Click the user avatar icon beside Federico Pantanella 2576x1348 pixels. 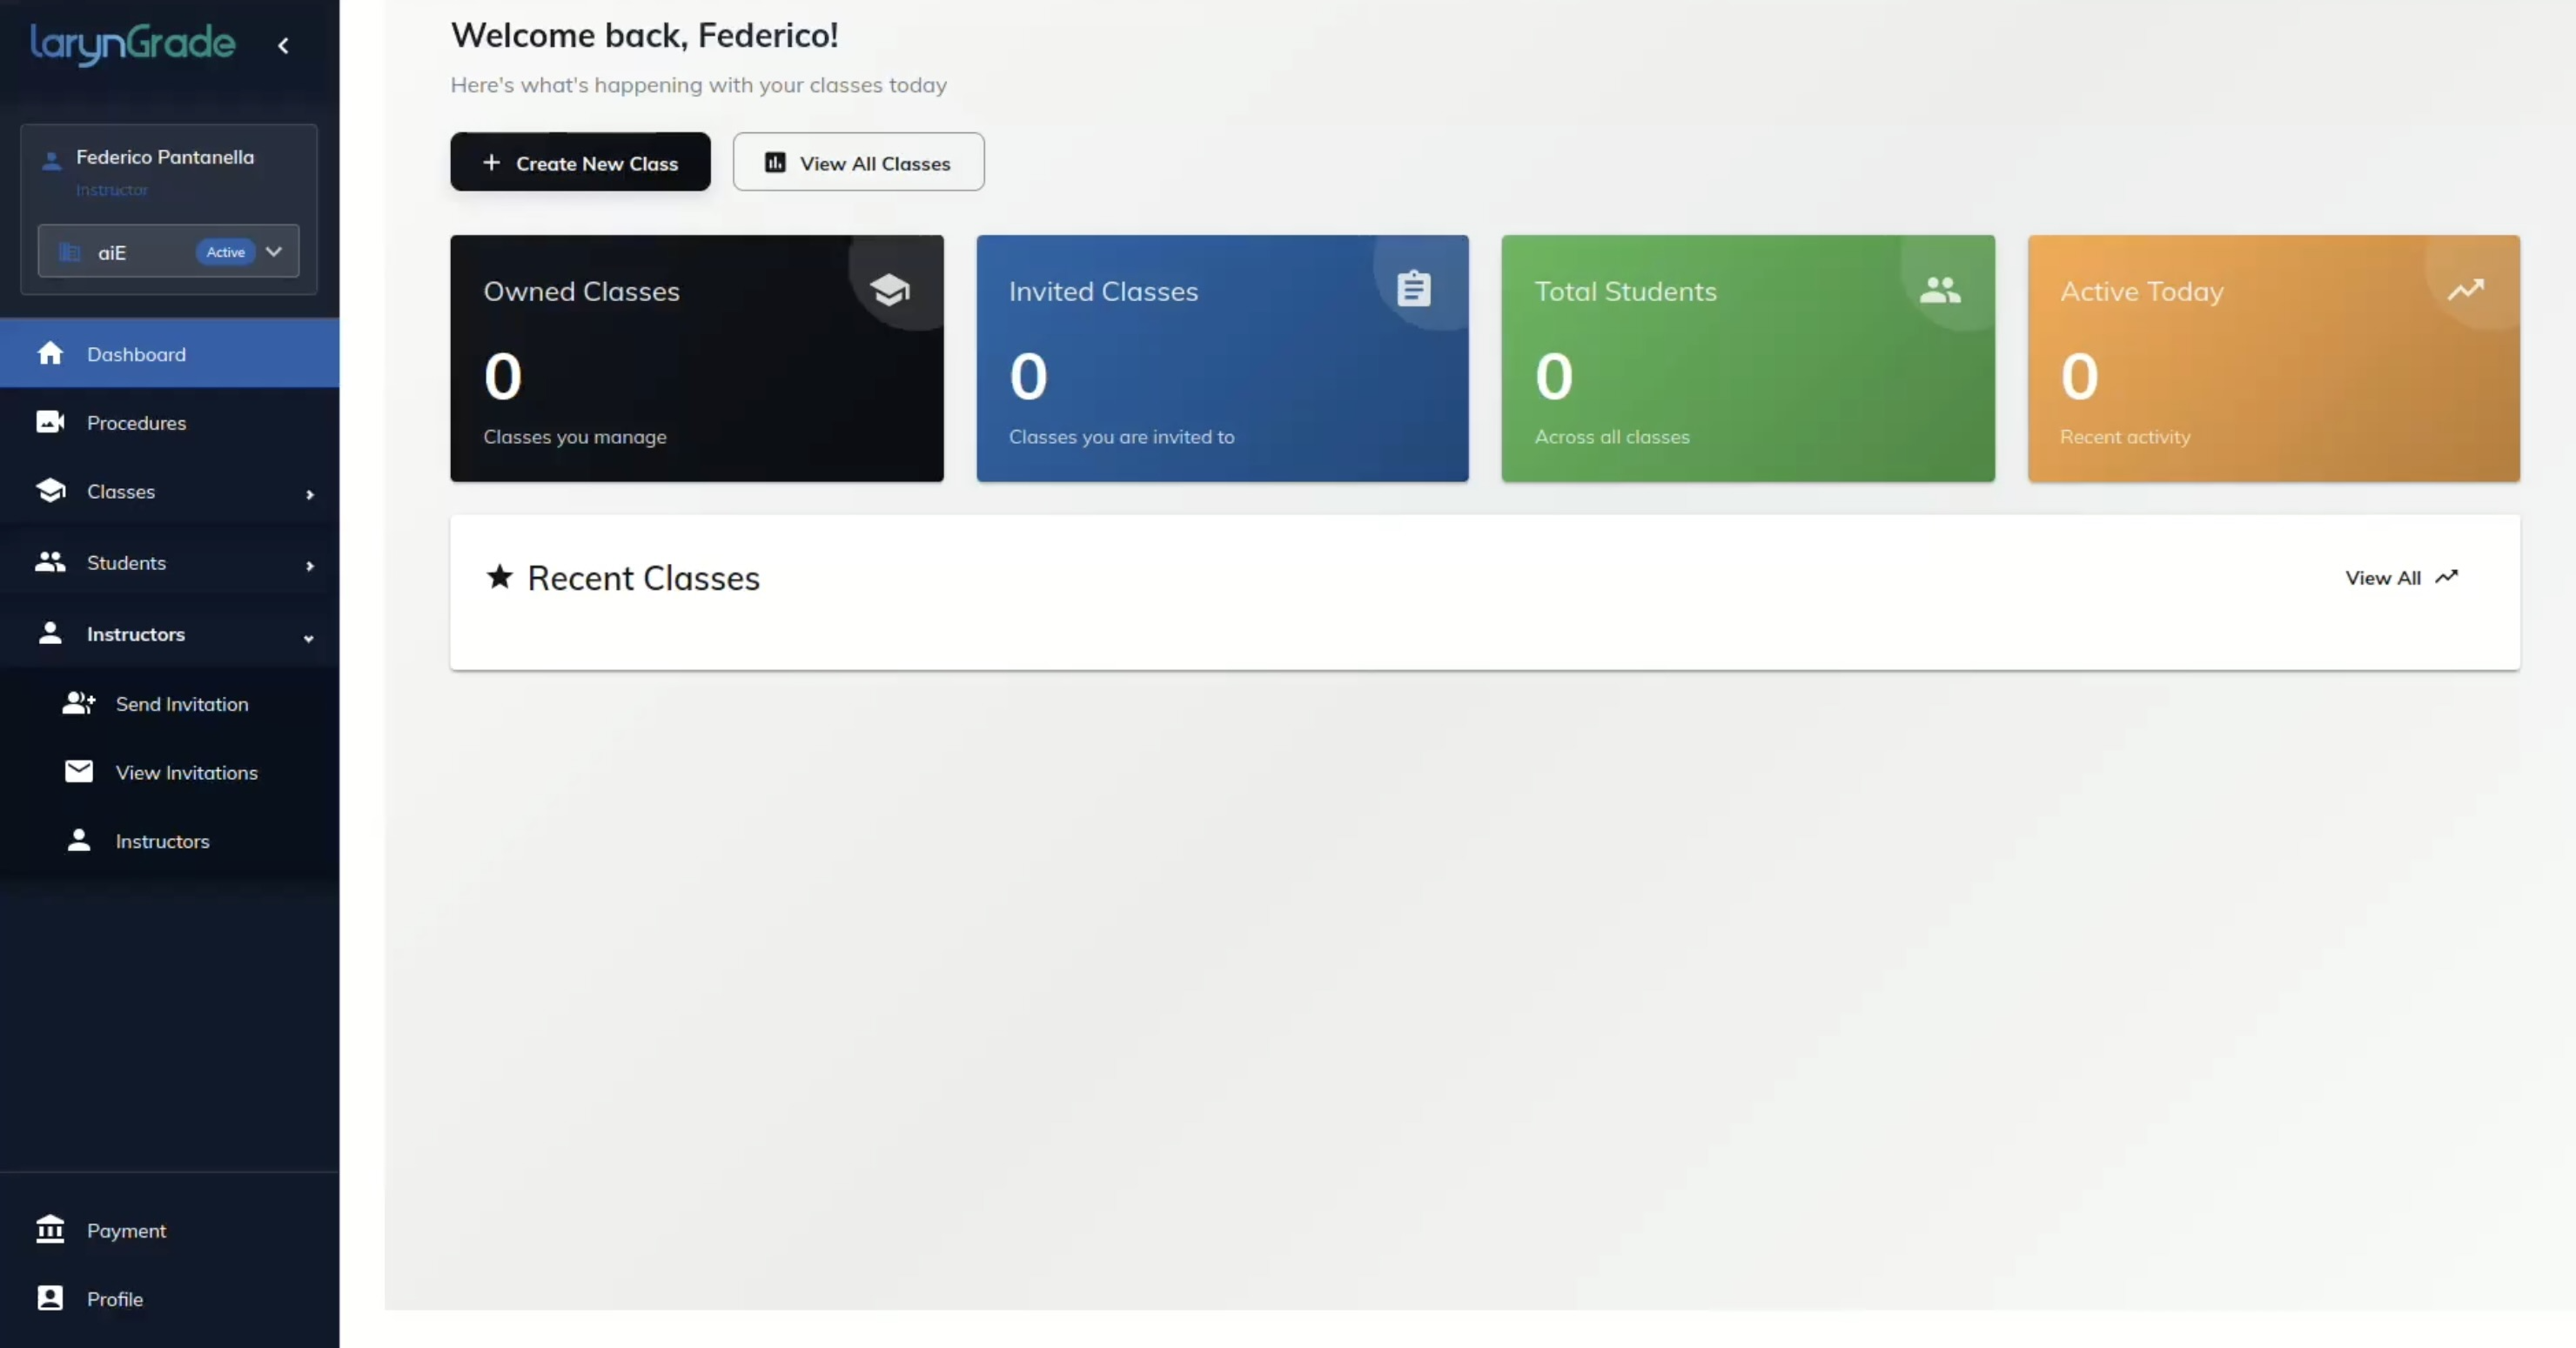click(x=51, y=160)
